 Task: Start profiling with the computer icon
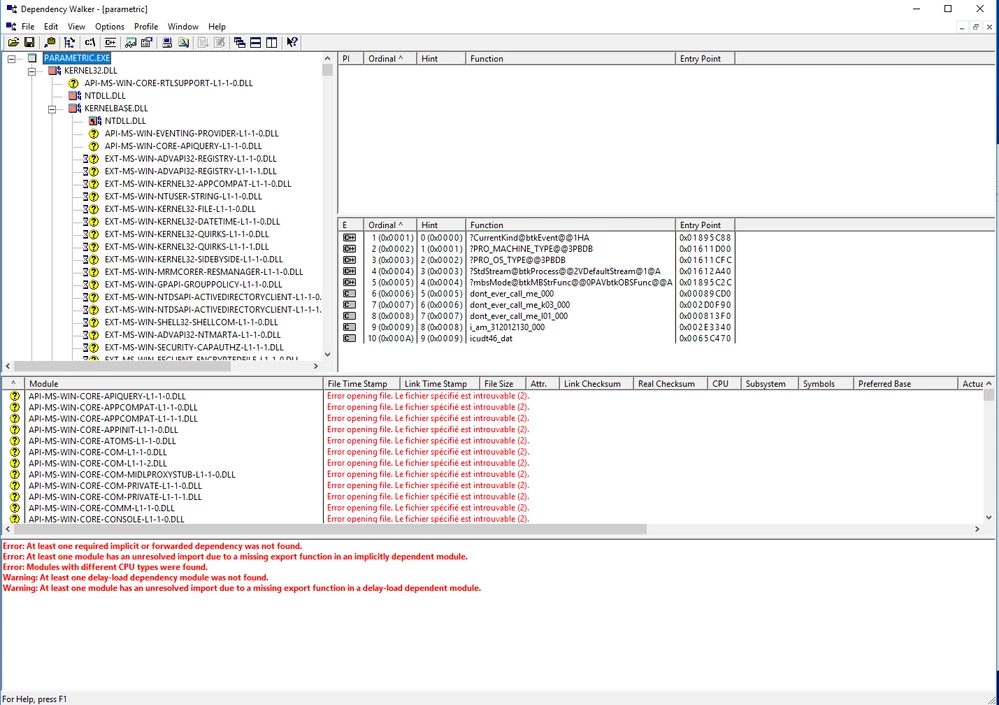click(x=166, y=42)
